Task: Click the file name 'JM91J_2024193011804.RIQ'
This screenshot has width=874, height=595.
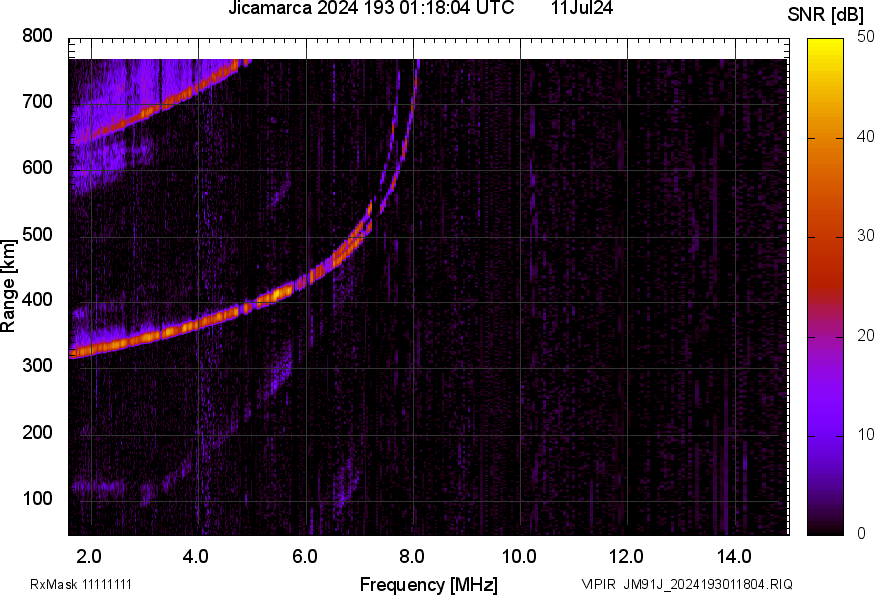Action: tap(708, 584)
